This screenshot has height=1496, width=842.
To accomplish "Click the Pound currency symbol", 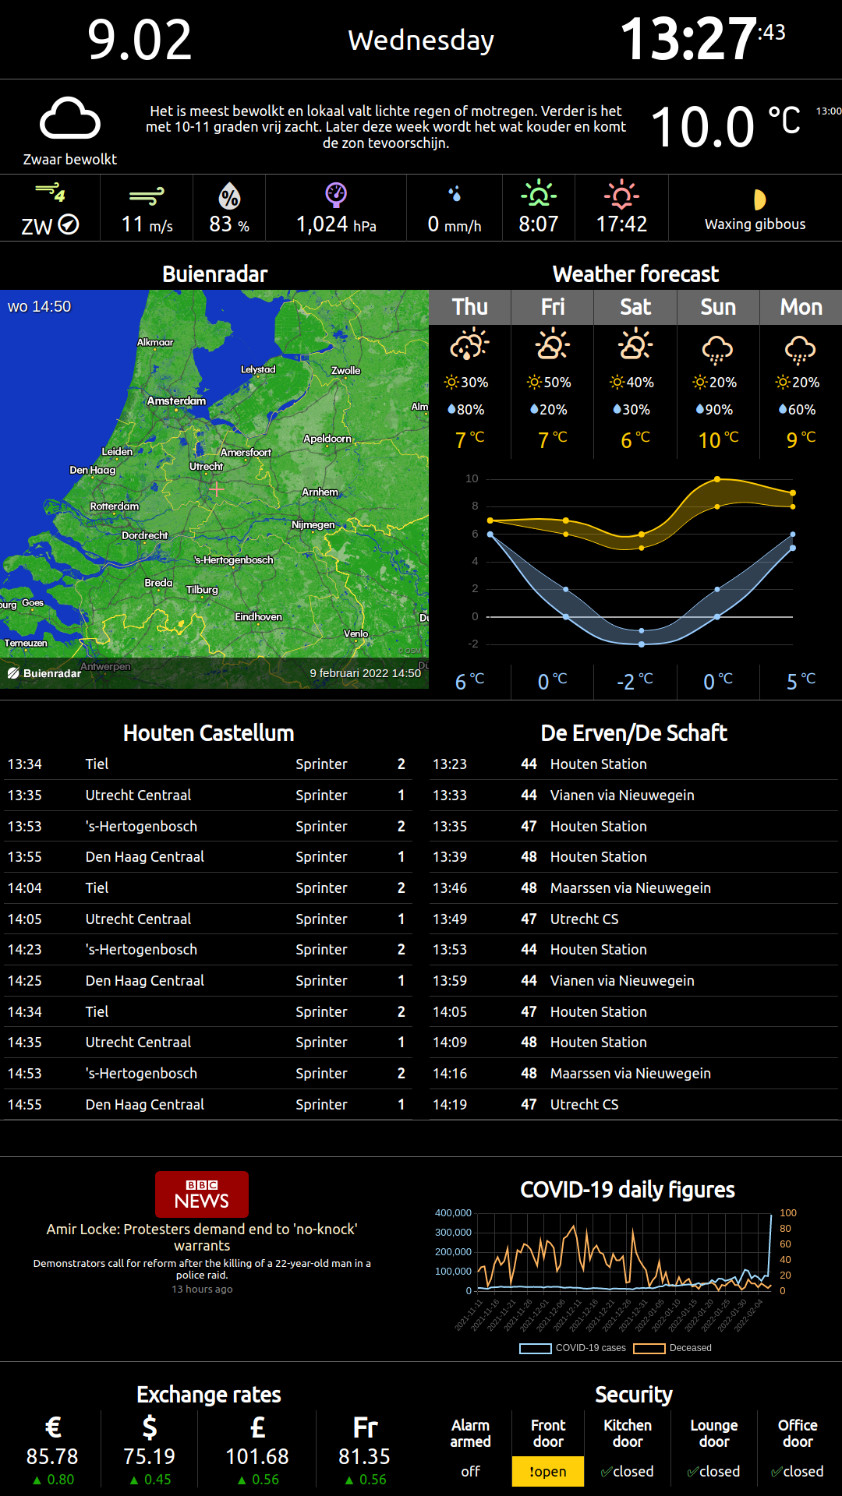I will (257, 1427).
